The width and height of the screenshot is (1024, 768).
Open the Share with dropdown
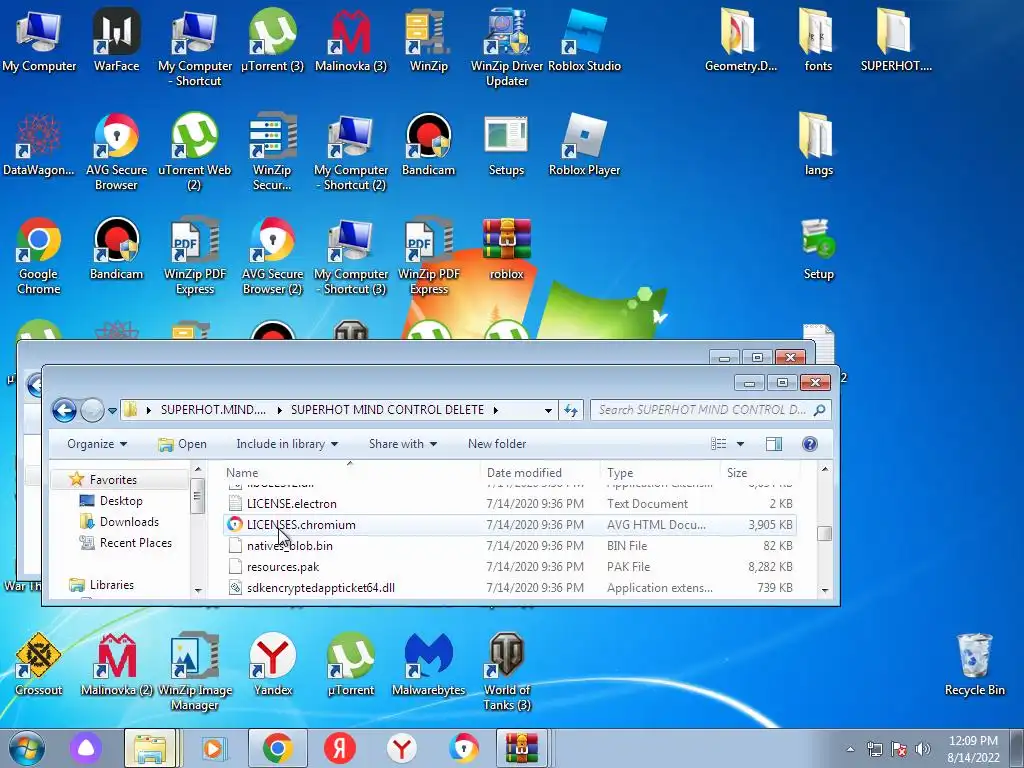coord(402,444)
